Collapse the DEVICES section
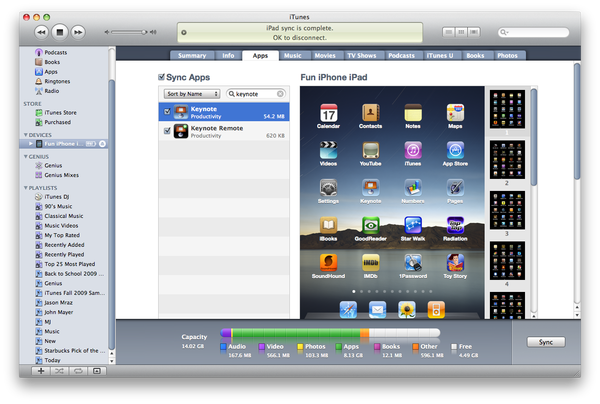Screen dimensions: 600x404 (x=26, y=135)
